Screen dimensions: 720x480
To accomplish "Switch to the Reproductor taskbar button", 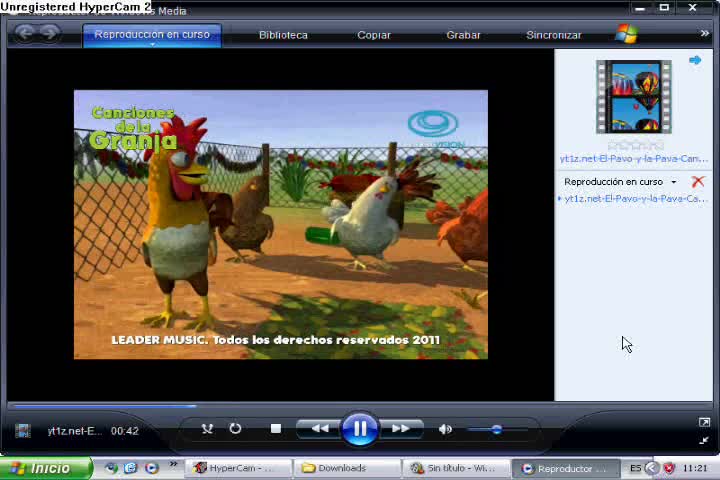I will click(x=565, y=469).
